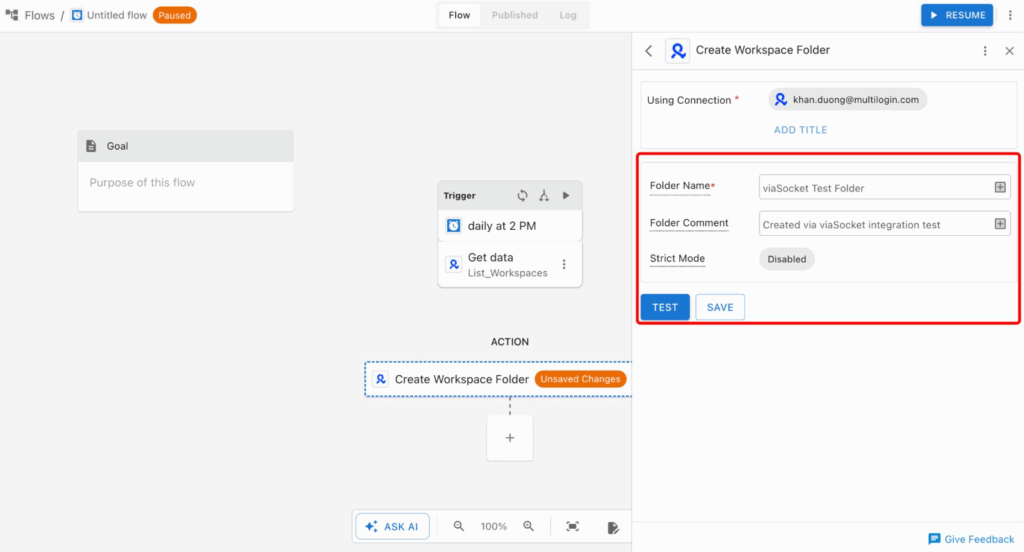
Task: Open Get data step three-dot menu
Action: [564, 265]
